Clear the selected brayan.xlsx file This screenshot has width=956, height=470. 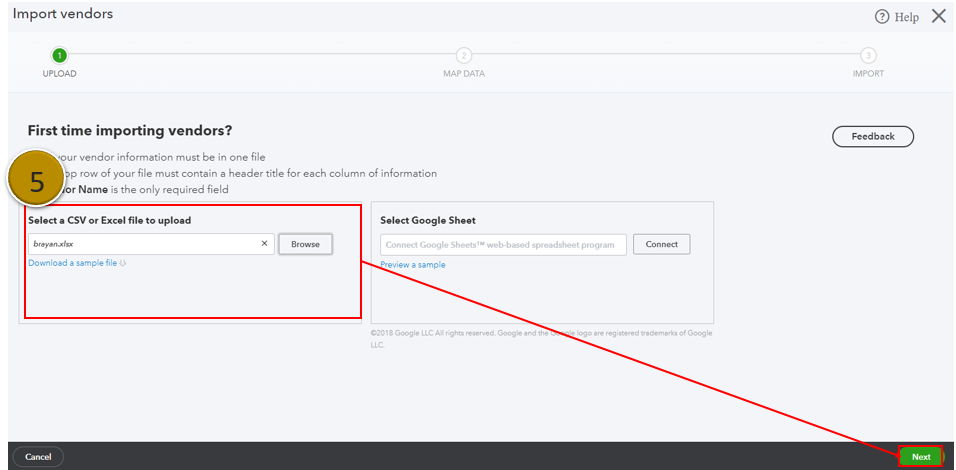(x=265, y=244)
